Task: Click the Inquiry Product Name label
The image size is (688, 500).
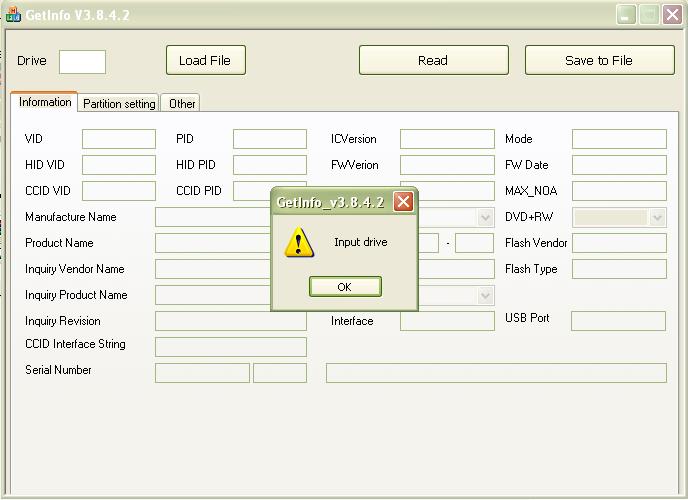Action: (x=76, y=295)
